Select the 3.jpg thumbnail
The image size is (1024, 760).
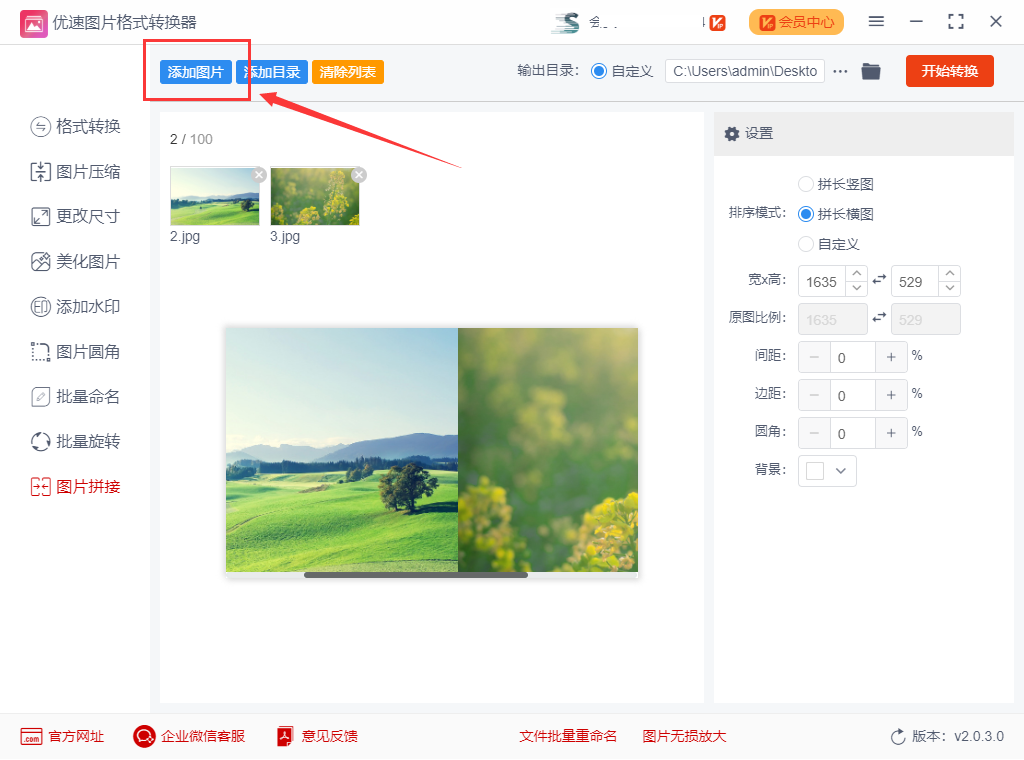pos(315,197)
